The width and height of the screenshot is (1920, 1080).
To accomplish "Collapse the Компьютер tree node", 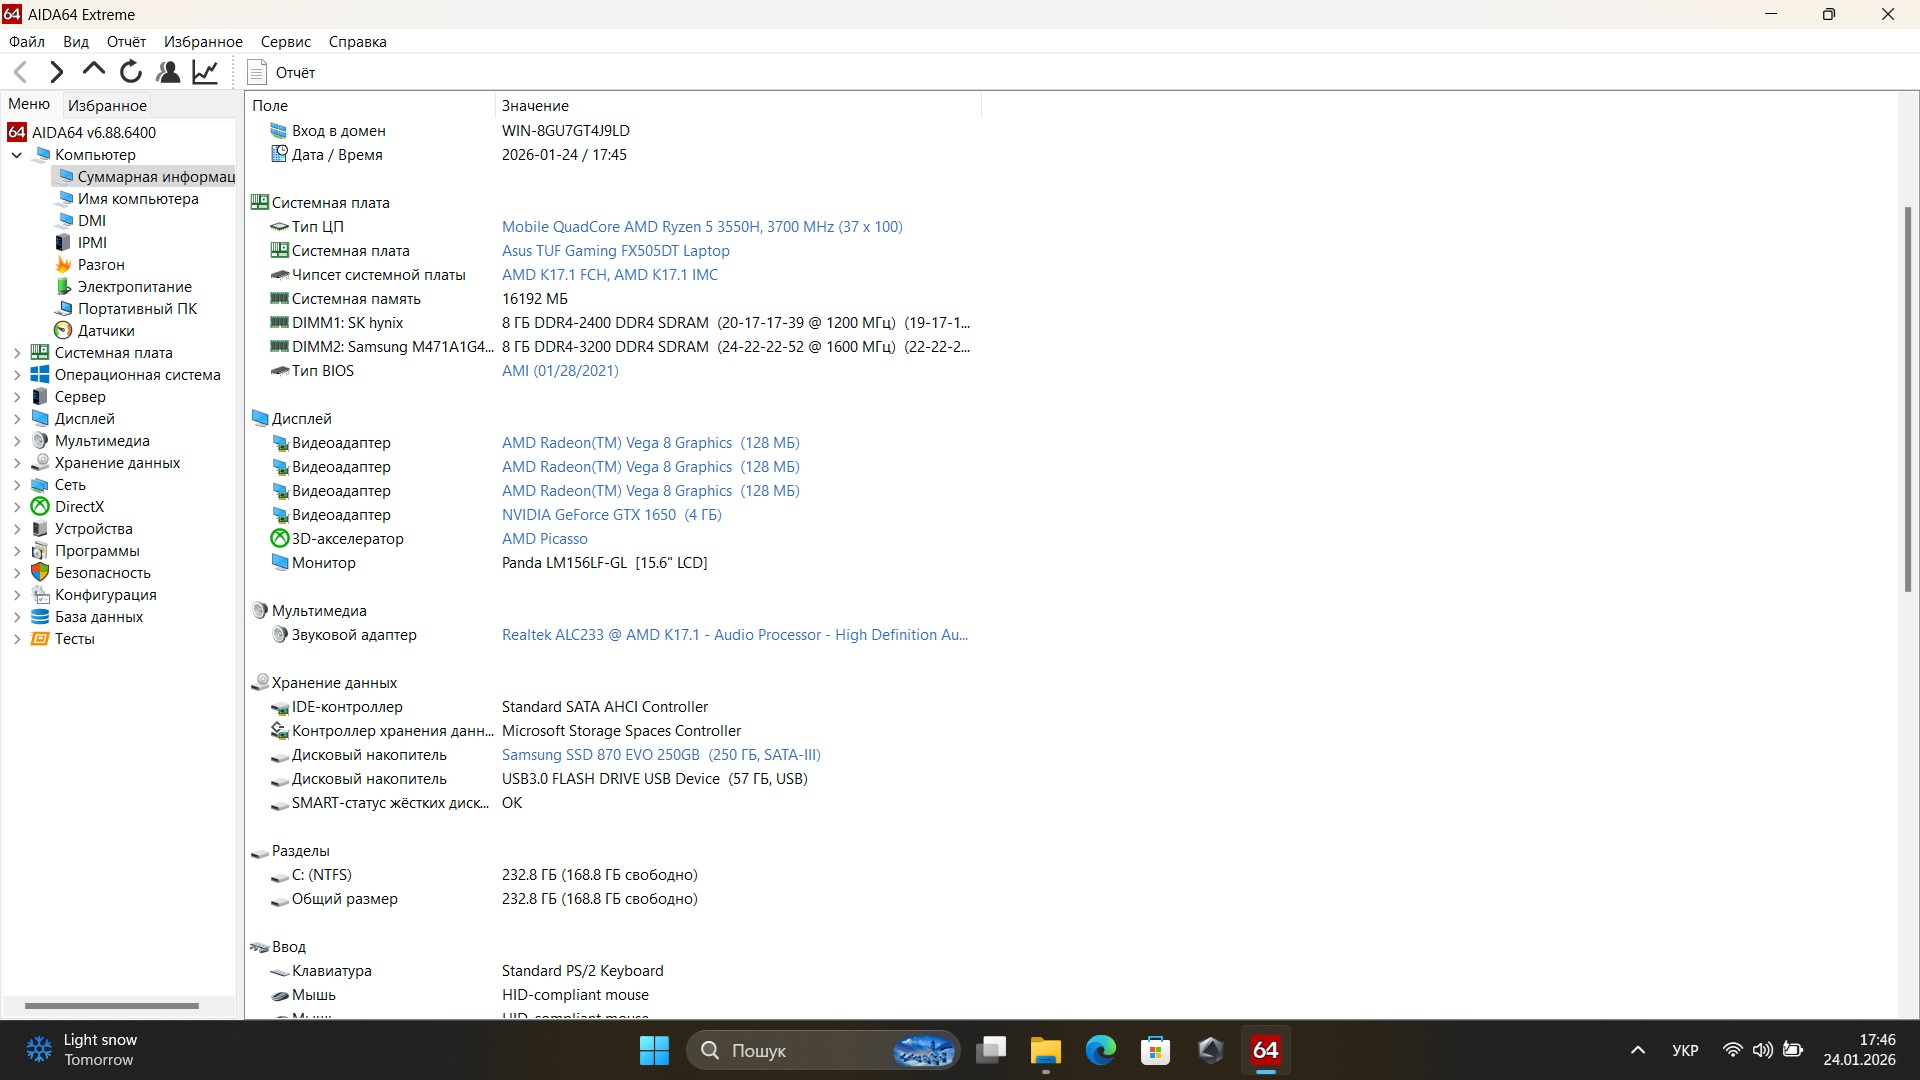I will (x=17, y=155).
